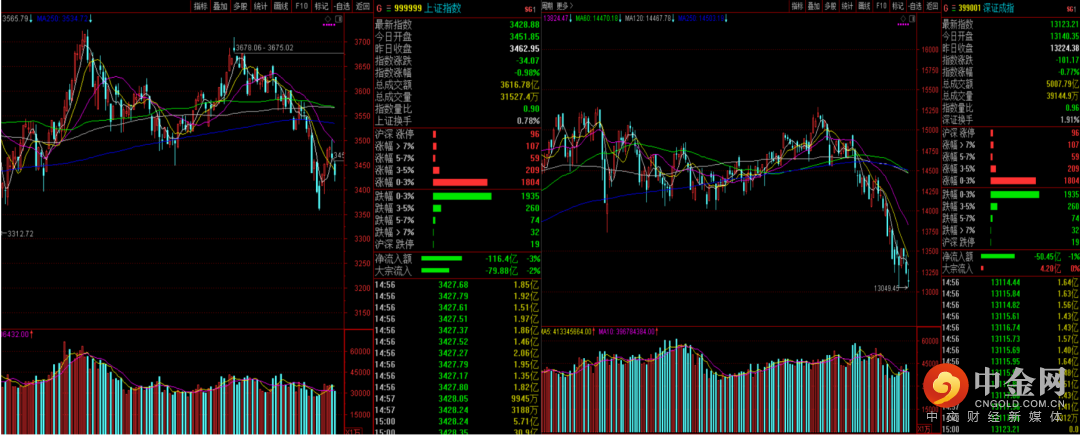Click the panel icon beside Shanghai chart's diamond
This screenshot has width=1080, height=435.
338,19
